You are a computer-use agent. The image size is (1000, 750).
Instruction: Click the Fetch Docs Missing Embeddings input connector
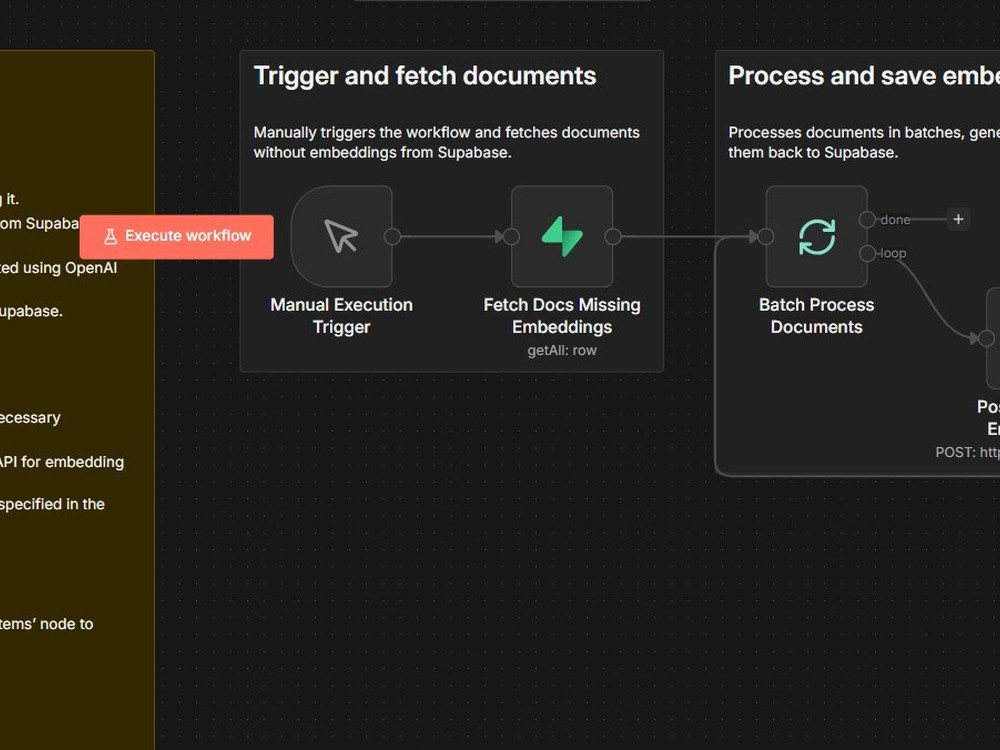coord(511,237)
